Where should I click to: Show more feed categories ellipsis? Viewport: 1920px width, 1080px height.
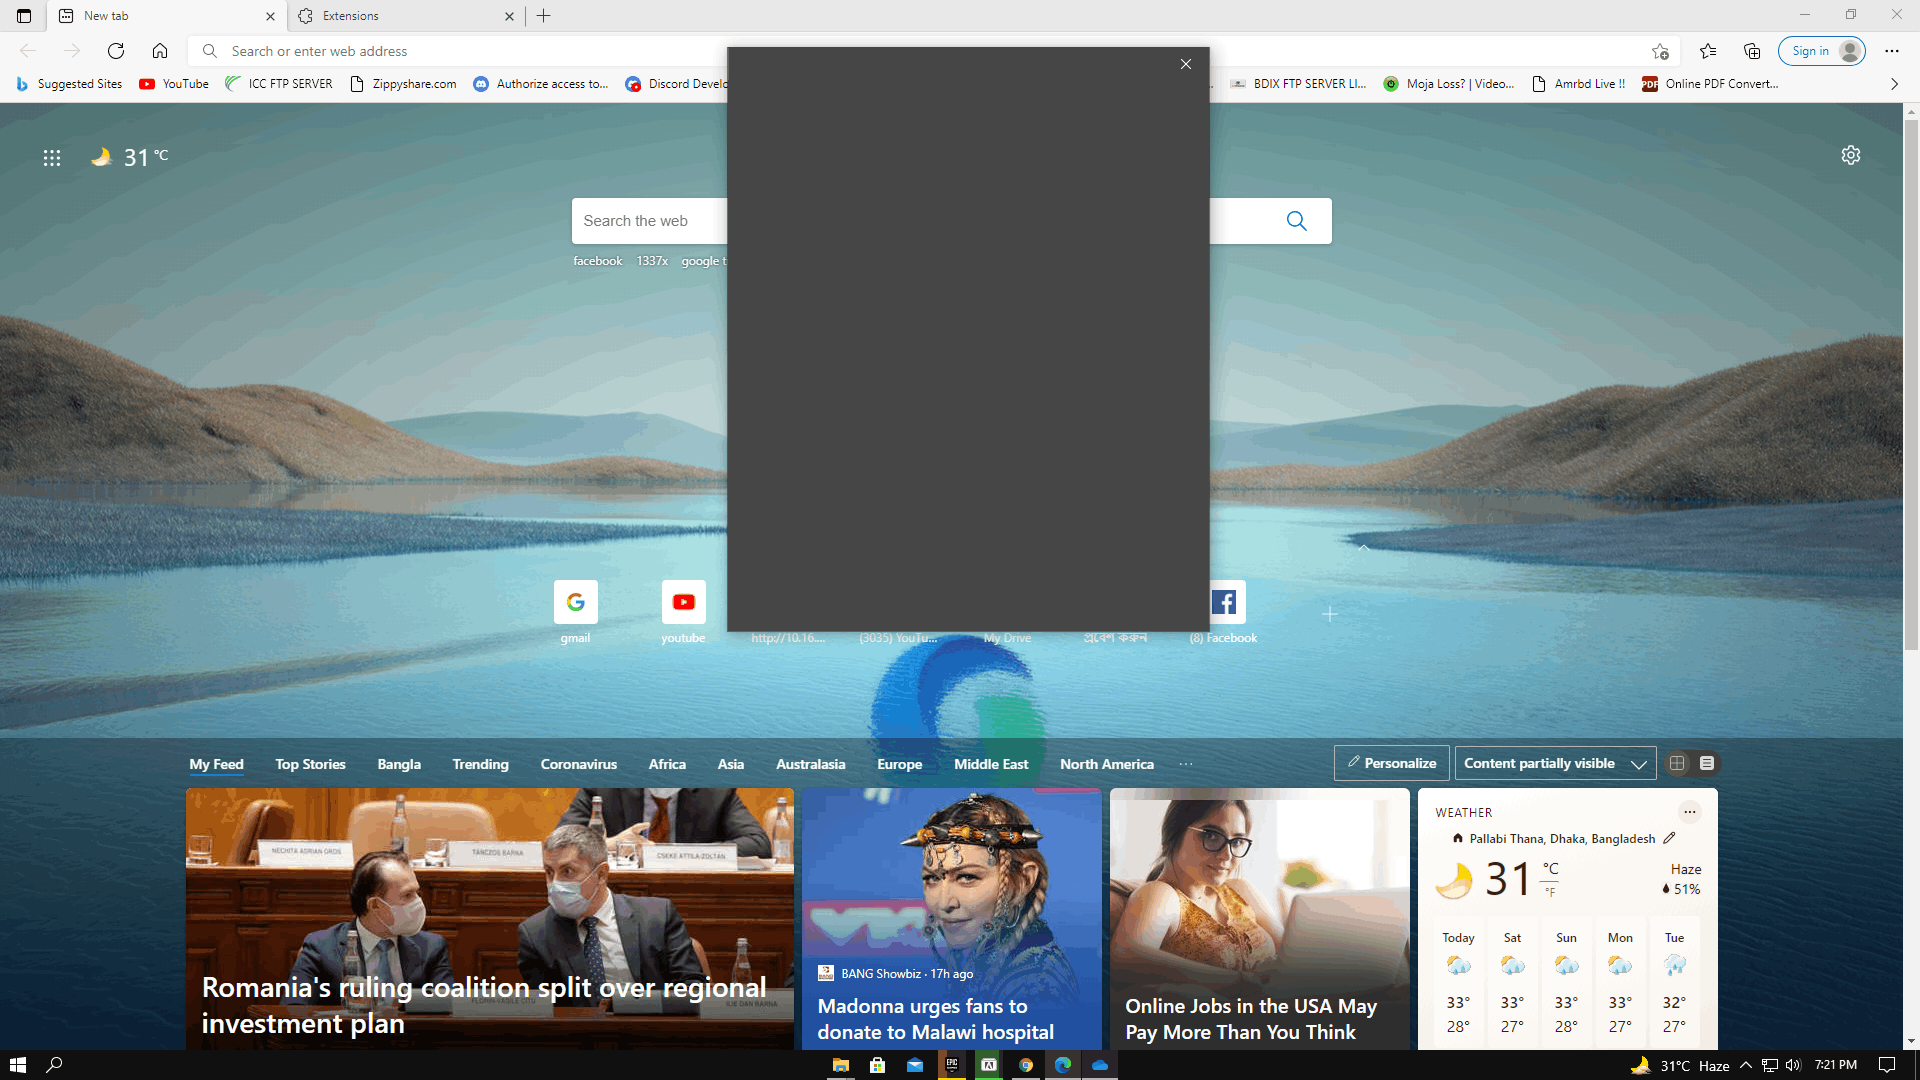(1186, 764)
